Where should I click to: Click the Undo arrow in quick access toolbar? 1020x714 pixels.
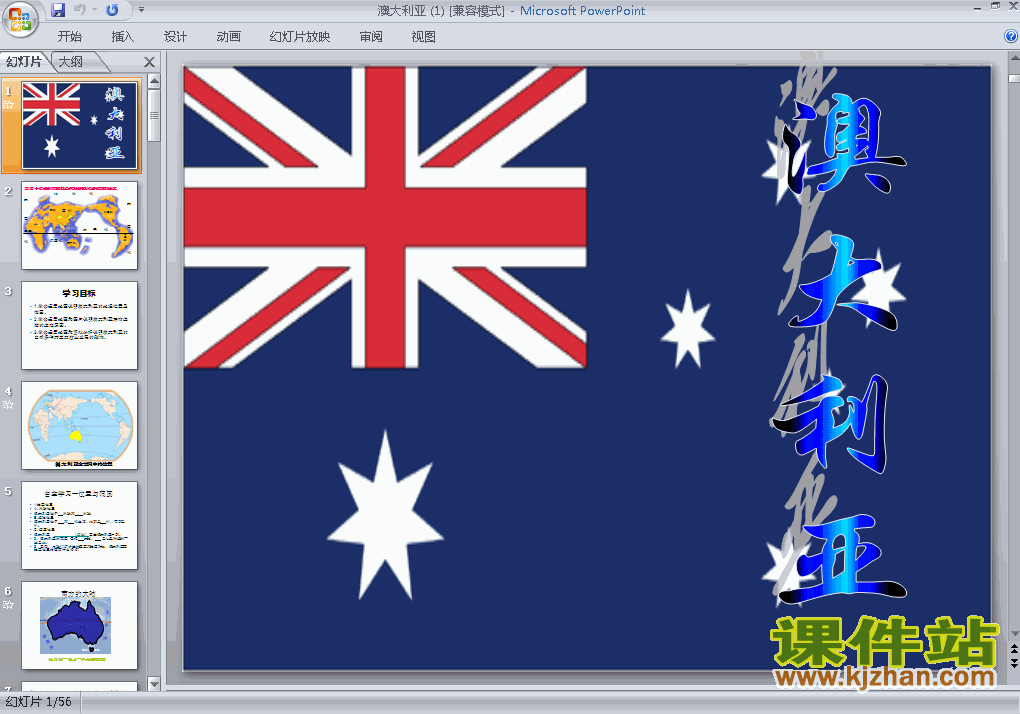coord(80,10)
